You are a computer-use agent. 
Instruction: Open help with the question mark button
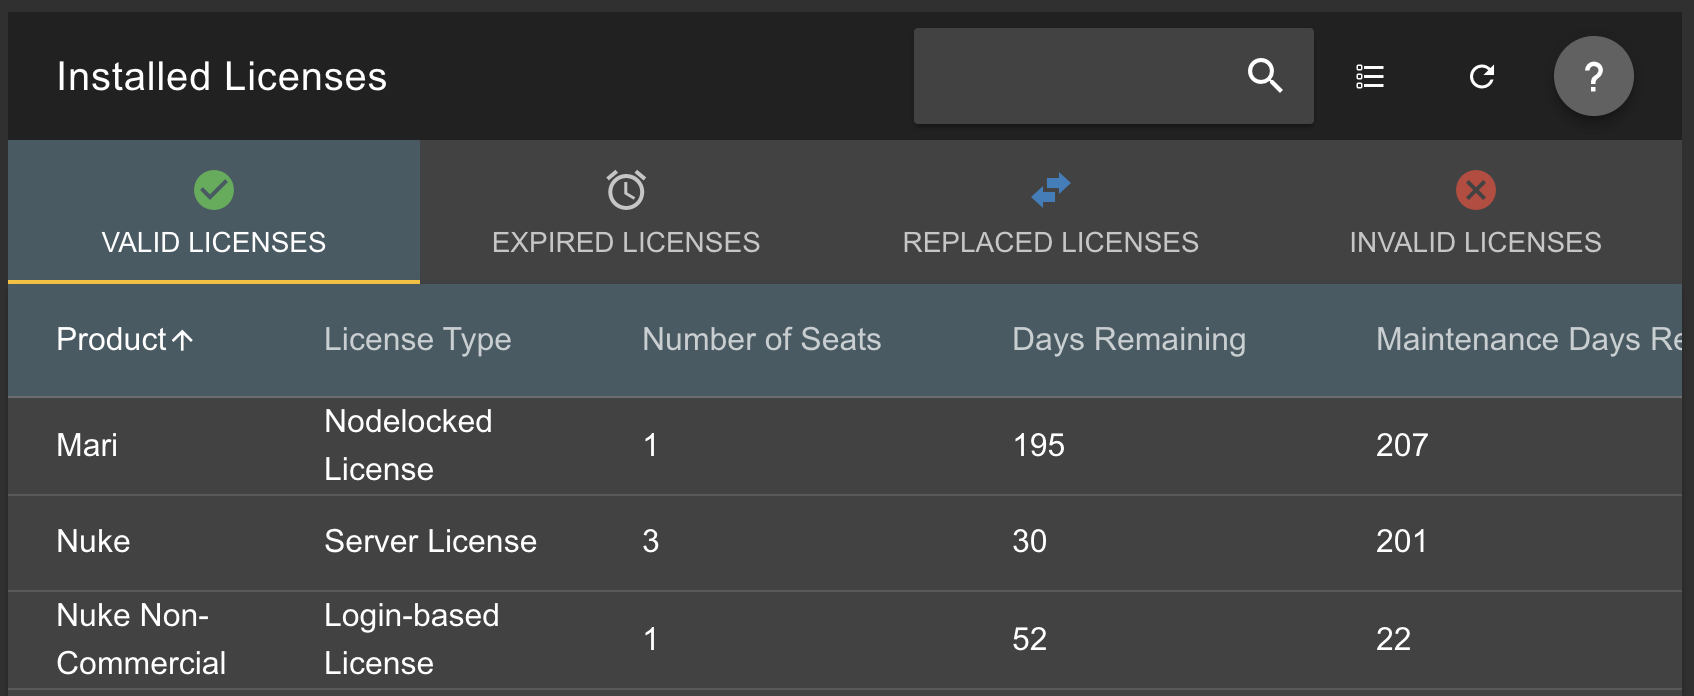[x=1593, y=76]
